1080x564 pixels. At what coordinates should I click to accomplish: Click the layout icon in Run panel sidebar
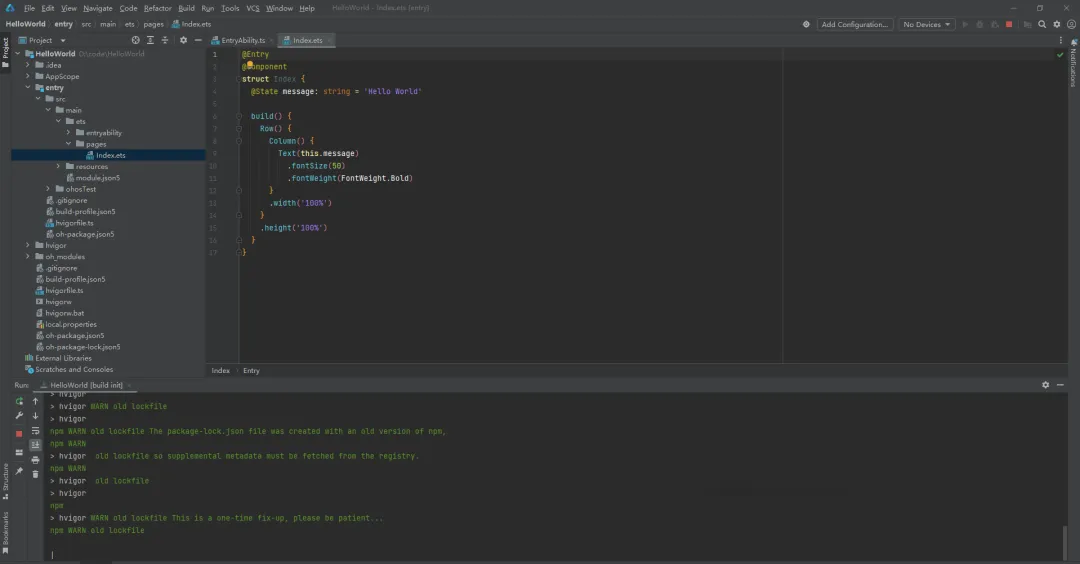19,452
